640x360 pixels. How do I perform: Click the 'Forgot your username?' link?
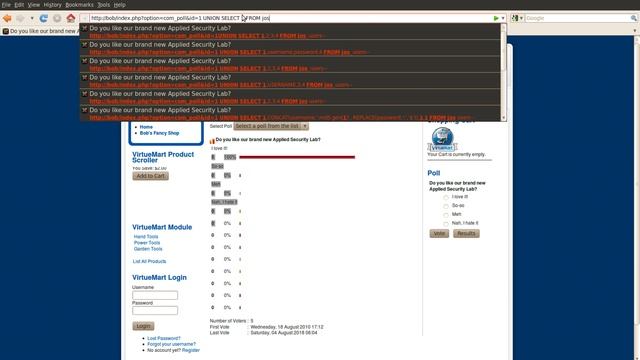[171, 344]
